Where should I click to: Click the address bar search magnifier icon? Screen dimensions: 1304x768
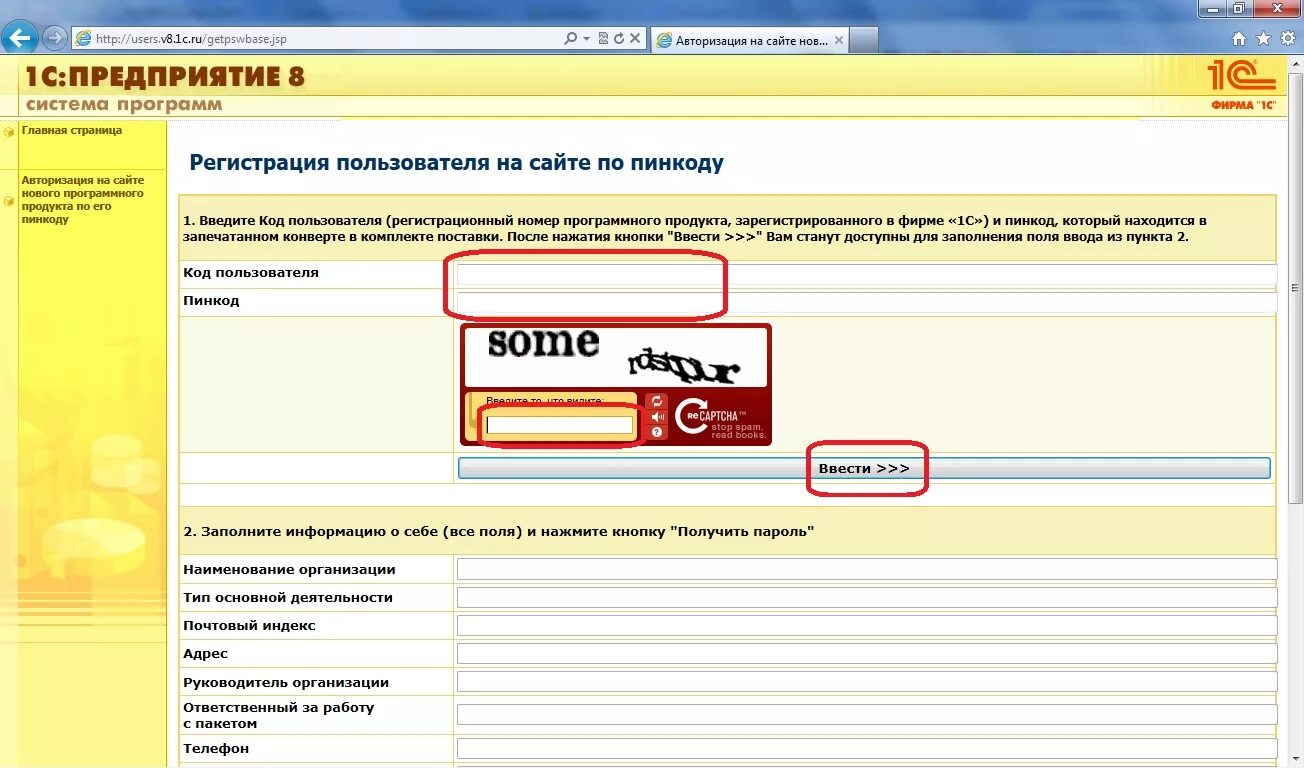point(570,39)
